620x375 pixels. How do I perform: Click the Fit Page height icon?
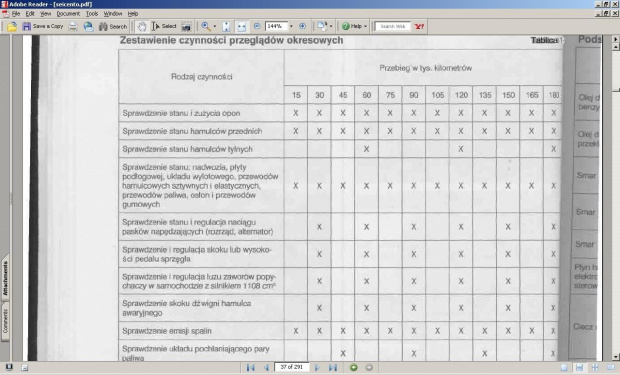click(226, 27)
